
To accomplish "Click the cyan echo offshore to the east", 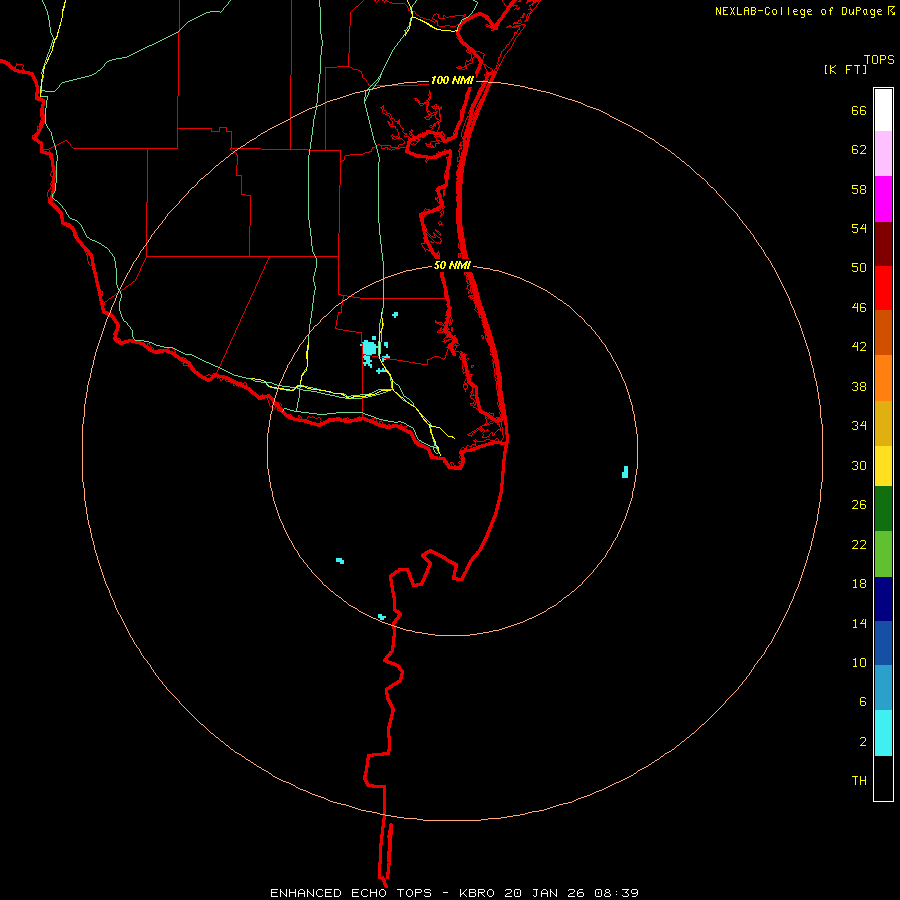I will pos(625,472).
